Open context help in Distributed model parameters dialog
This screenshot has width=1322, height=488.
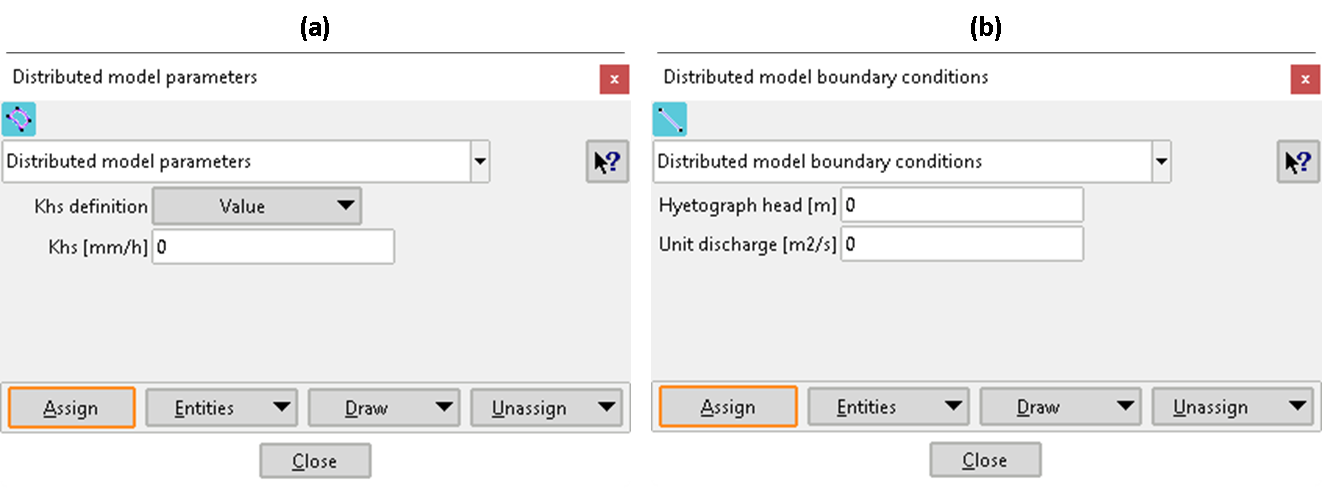click(x=607, y=163)
